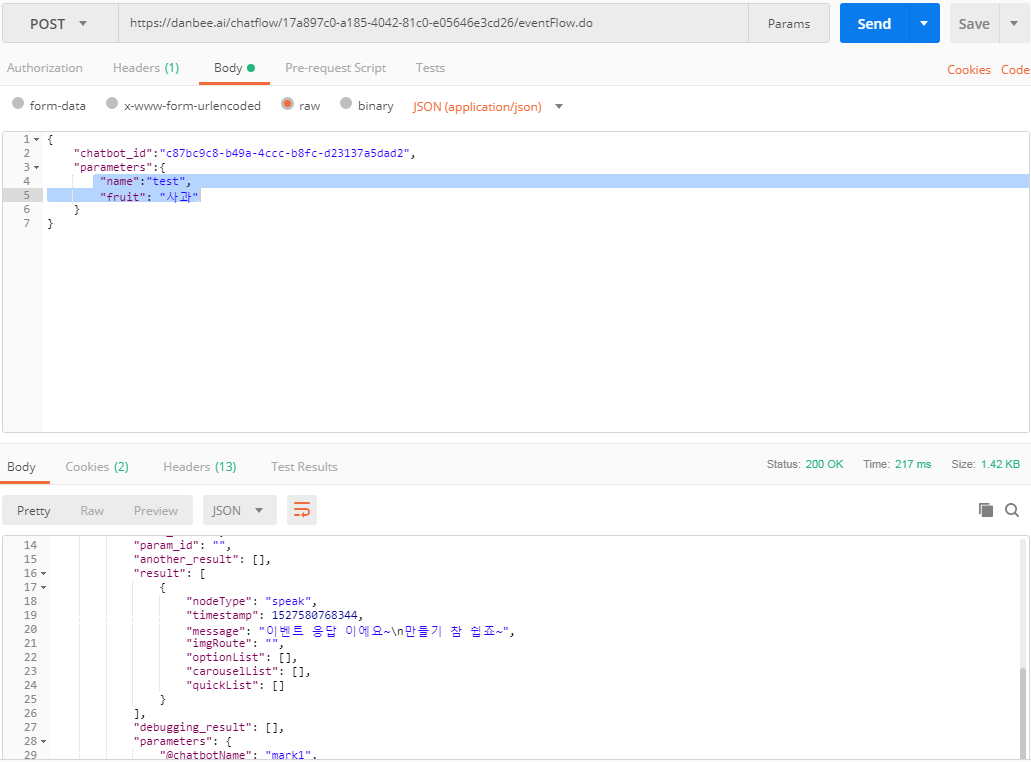Send the request

[874, 24]
